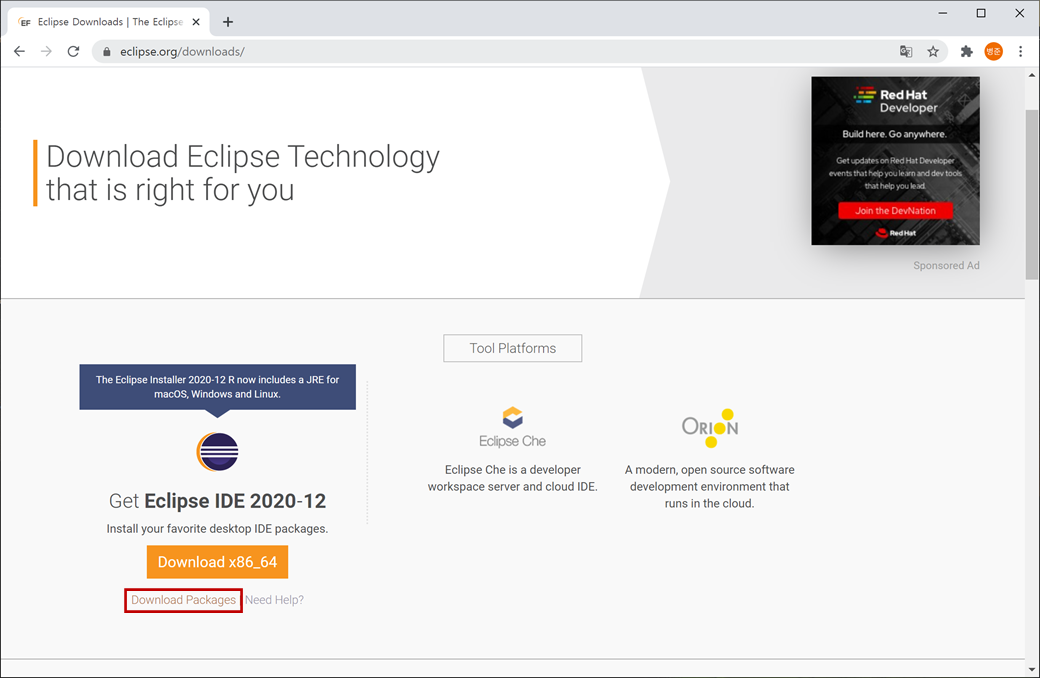
Task: Click the Download Eclipse Technology headline
Action: click(243, 173)
